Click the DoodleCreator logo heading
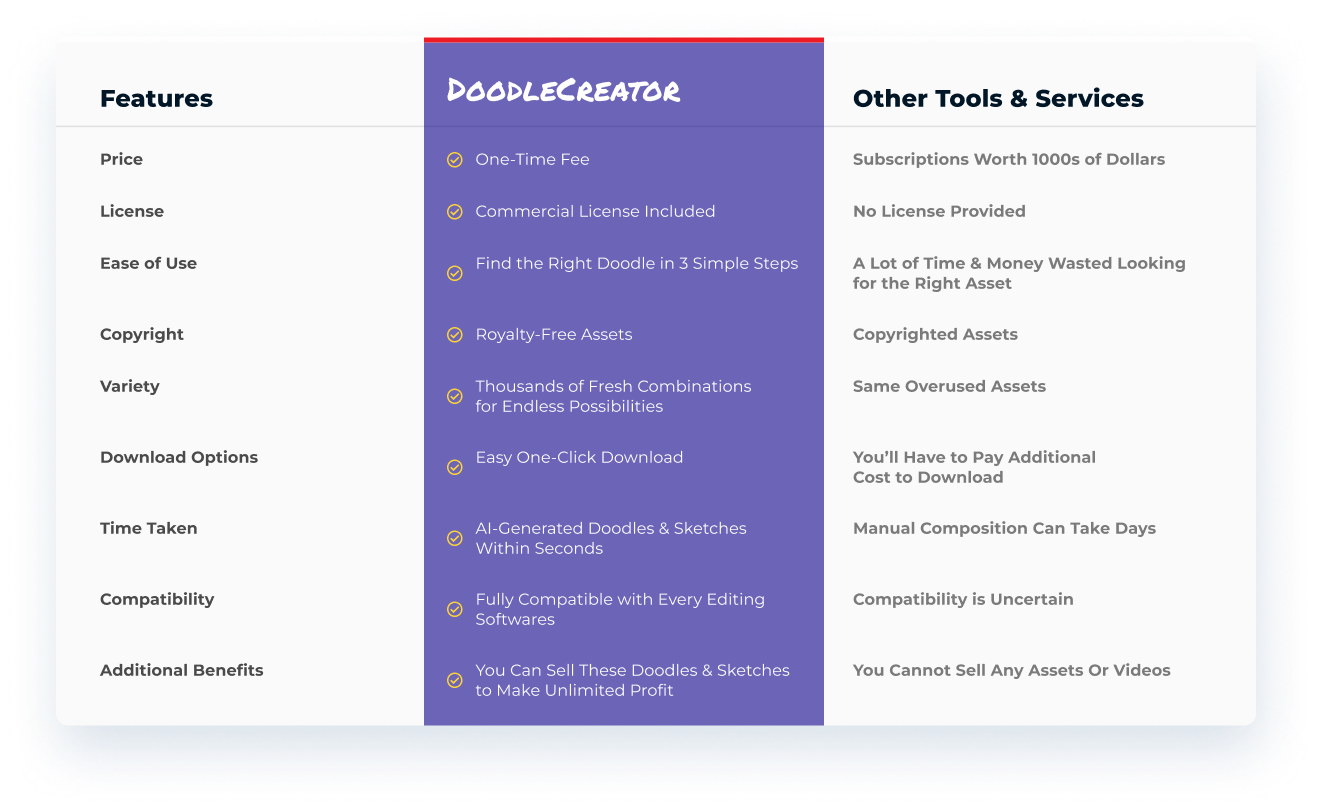Image resolution: width=1320 pixels, height=810 pixels. click(563, 91)
